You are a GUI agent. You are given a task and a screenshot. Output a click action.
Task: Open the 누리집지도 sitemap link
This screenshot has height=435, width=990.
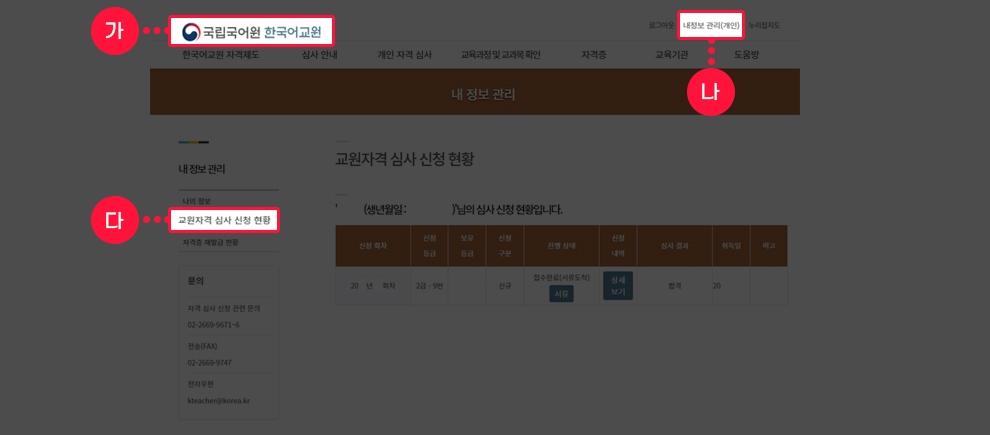point(764,25)
